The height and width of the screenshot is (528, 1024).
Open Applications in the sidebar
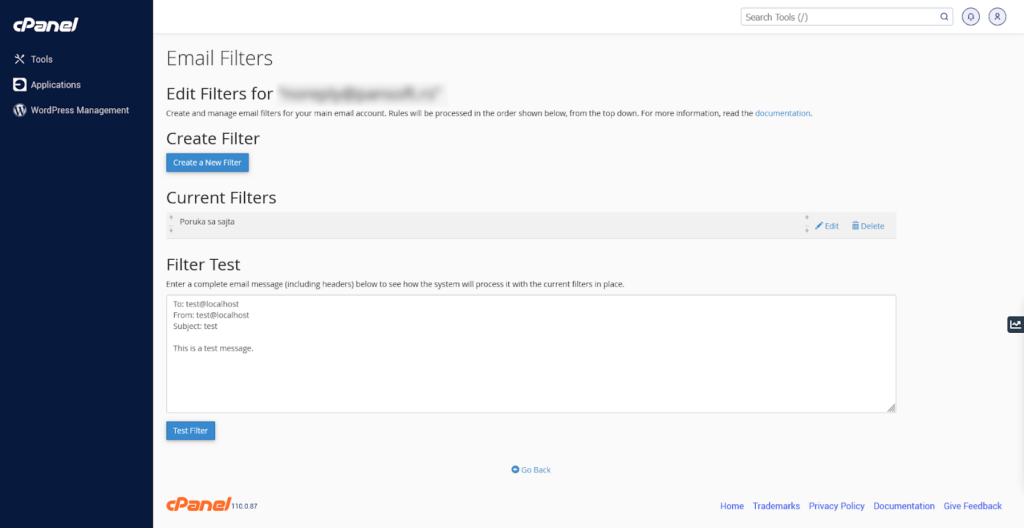pyautogui.click(x=55, y=85)
